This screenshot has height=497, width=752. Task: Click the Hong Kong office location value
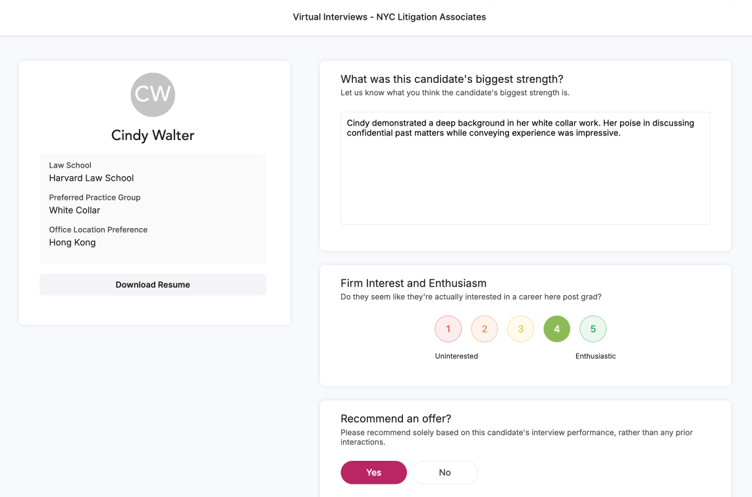click(72, 243)
